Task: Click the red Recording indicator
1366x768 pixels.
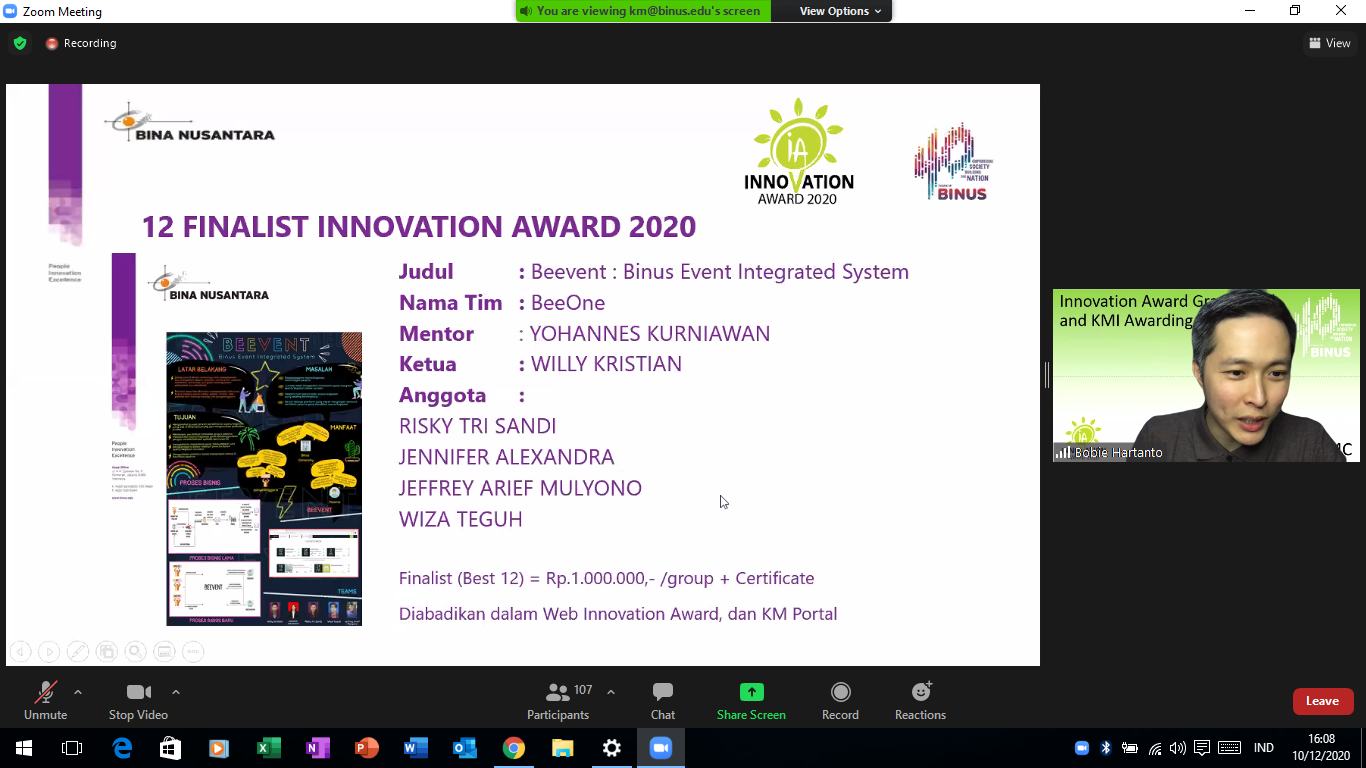Action: 81,43
